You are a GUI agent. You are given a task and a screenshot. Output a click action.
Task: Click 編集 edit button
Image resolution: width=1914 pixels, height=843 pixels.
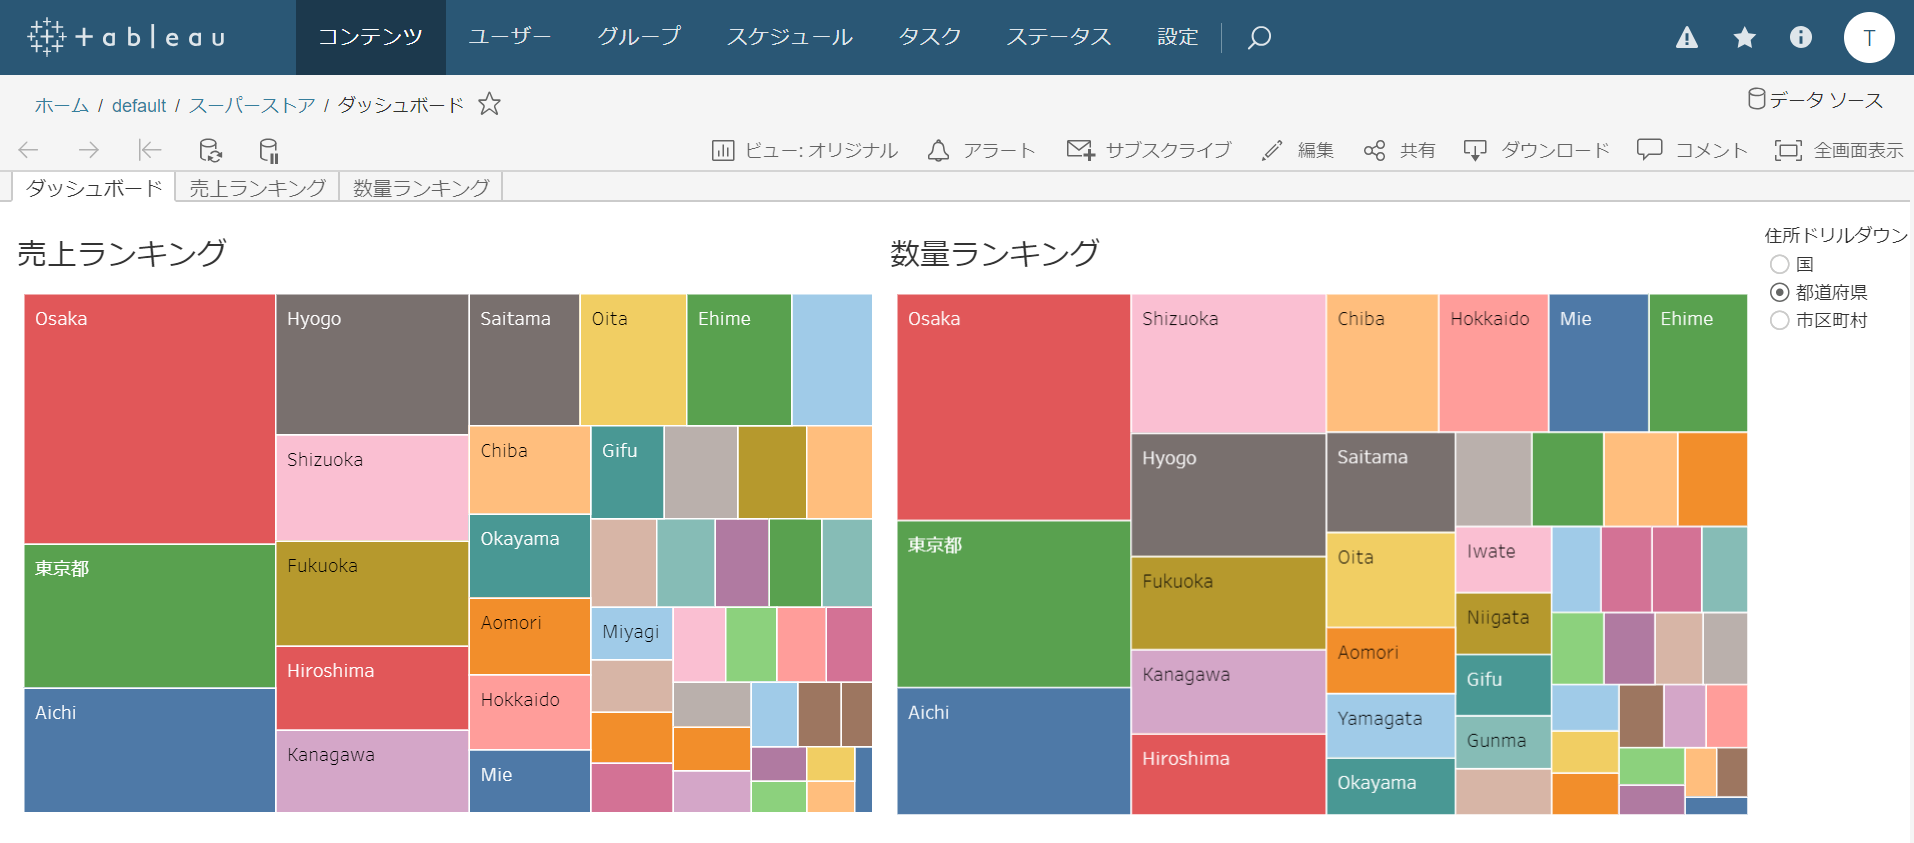click(1297, 150)
